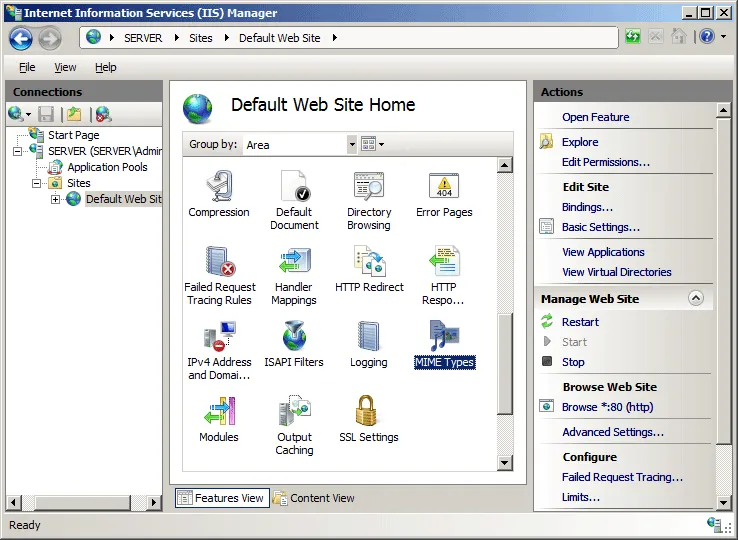Click the Sites breadcrumb in address bar
Viewport: 738px width, 540px height.
coord(201,38)
